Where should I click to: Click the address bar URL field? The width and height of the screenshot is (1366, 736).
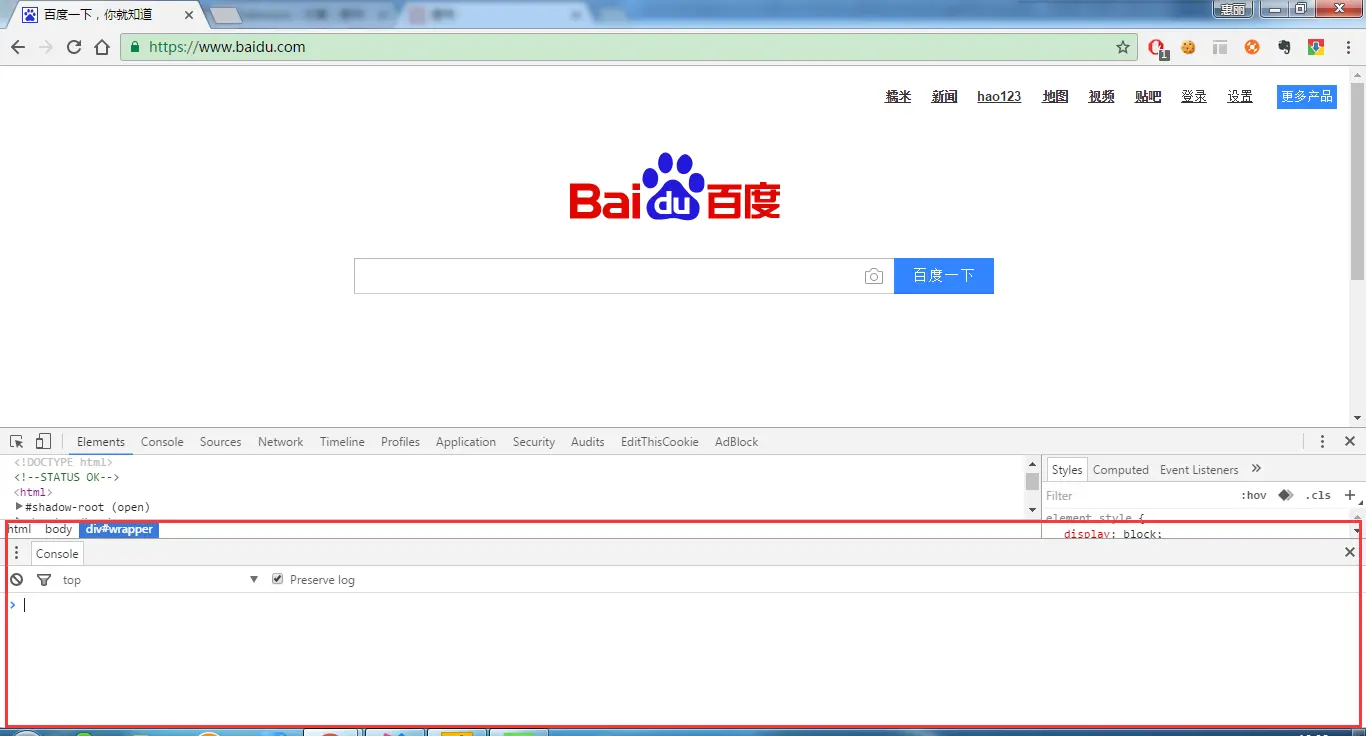click(628, 47)
